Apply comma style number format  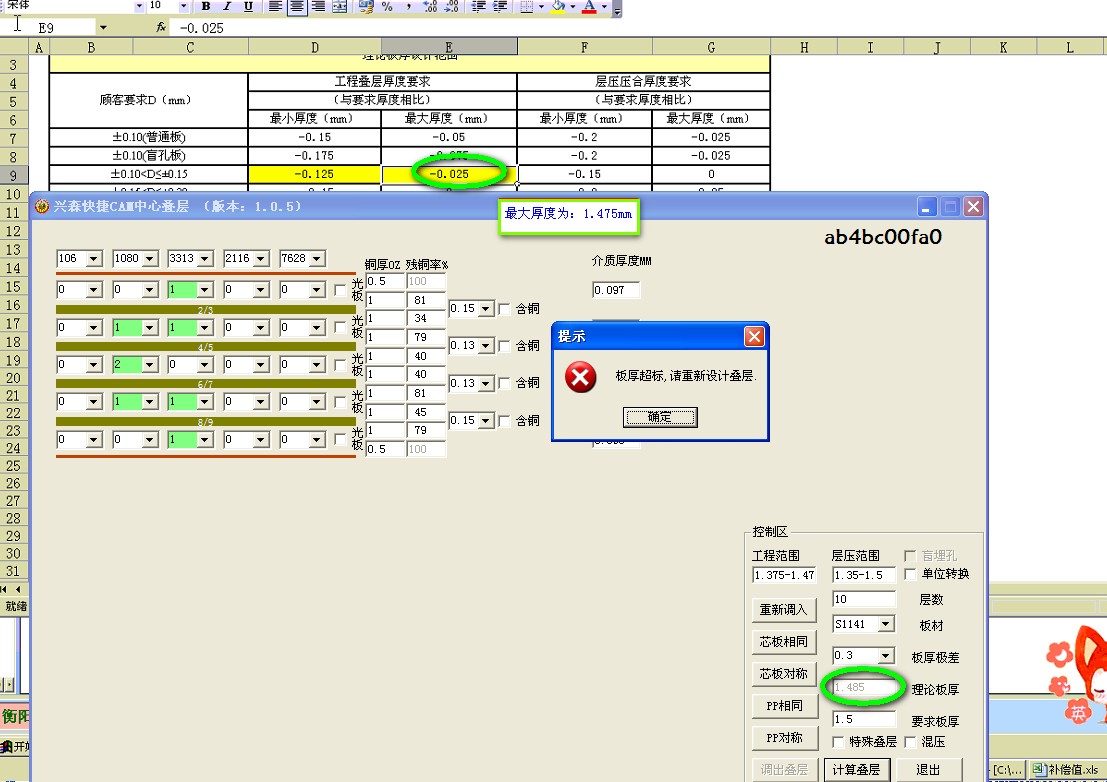[408, 6]
